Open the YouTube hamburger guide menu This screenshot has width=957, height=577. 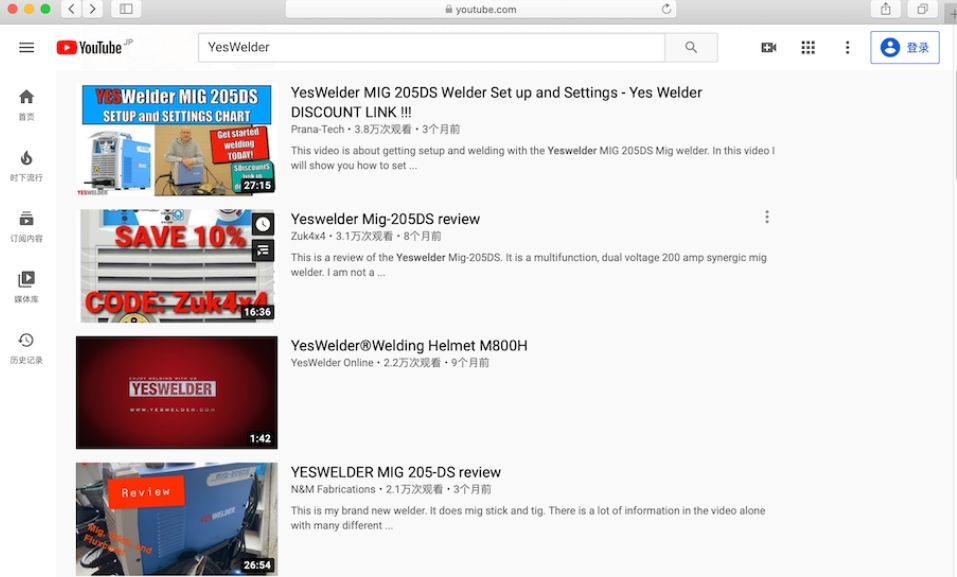[26, 47]
